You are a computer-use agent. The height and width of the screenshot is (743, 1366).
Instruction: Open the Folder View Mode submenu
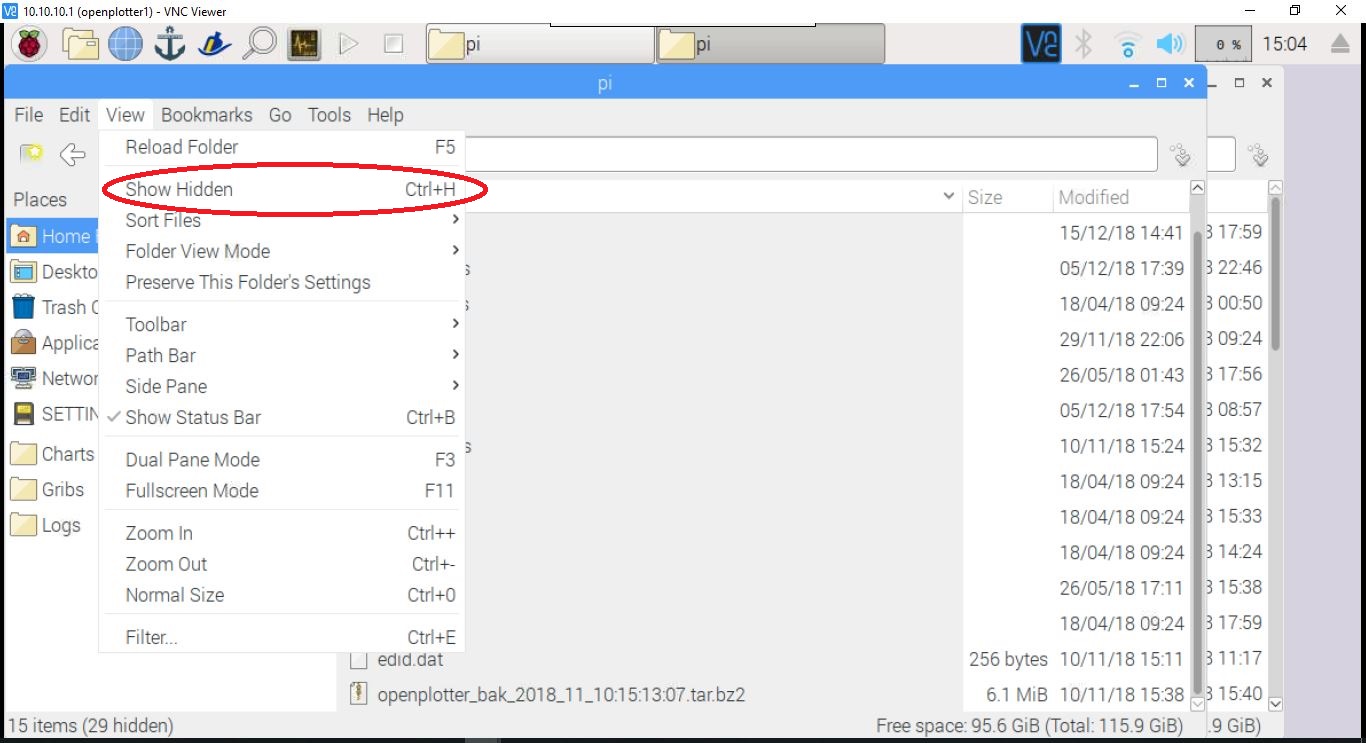click(x=197, y=251)
